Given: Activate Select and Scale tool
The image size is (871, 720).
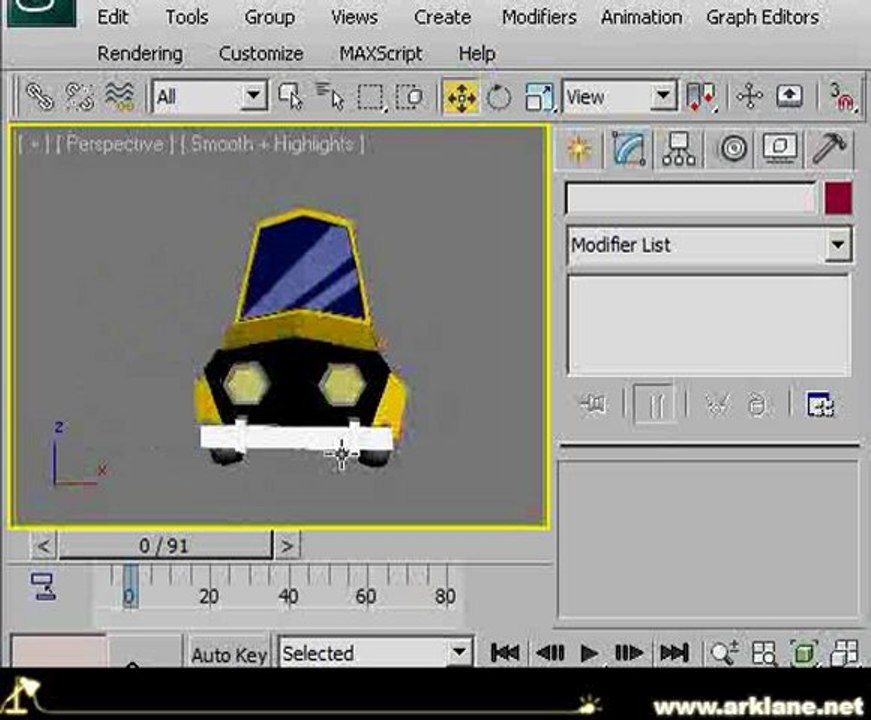Looking at the screenshot, I should pyautogui.click(x=539, y=97).
